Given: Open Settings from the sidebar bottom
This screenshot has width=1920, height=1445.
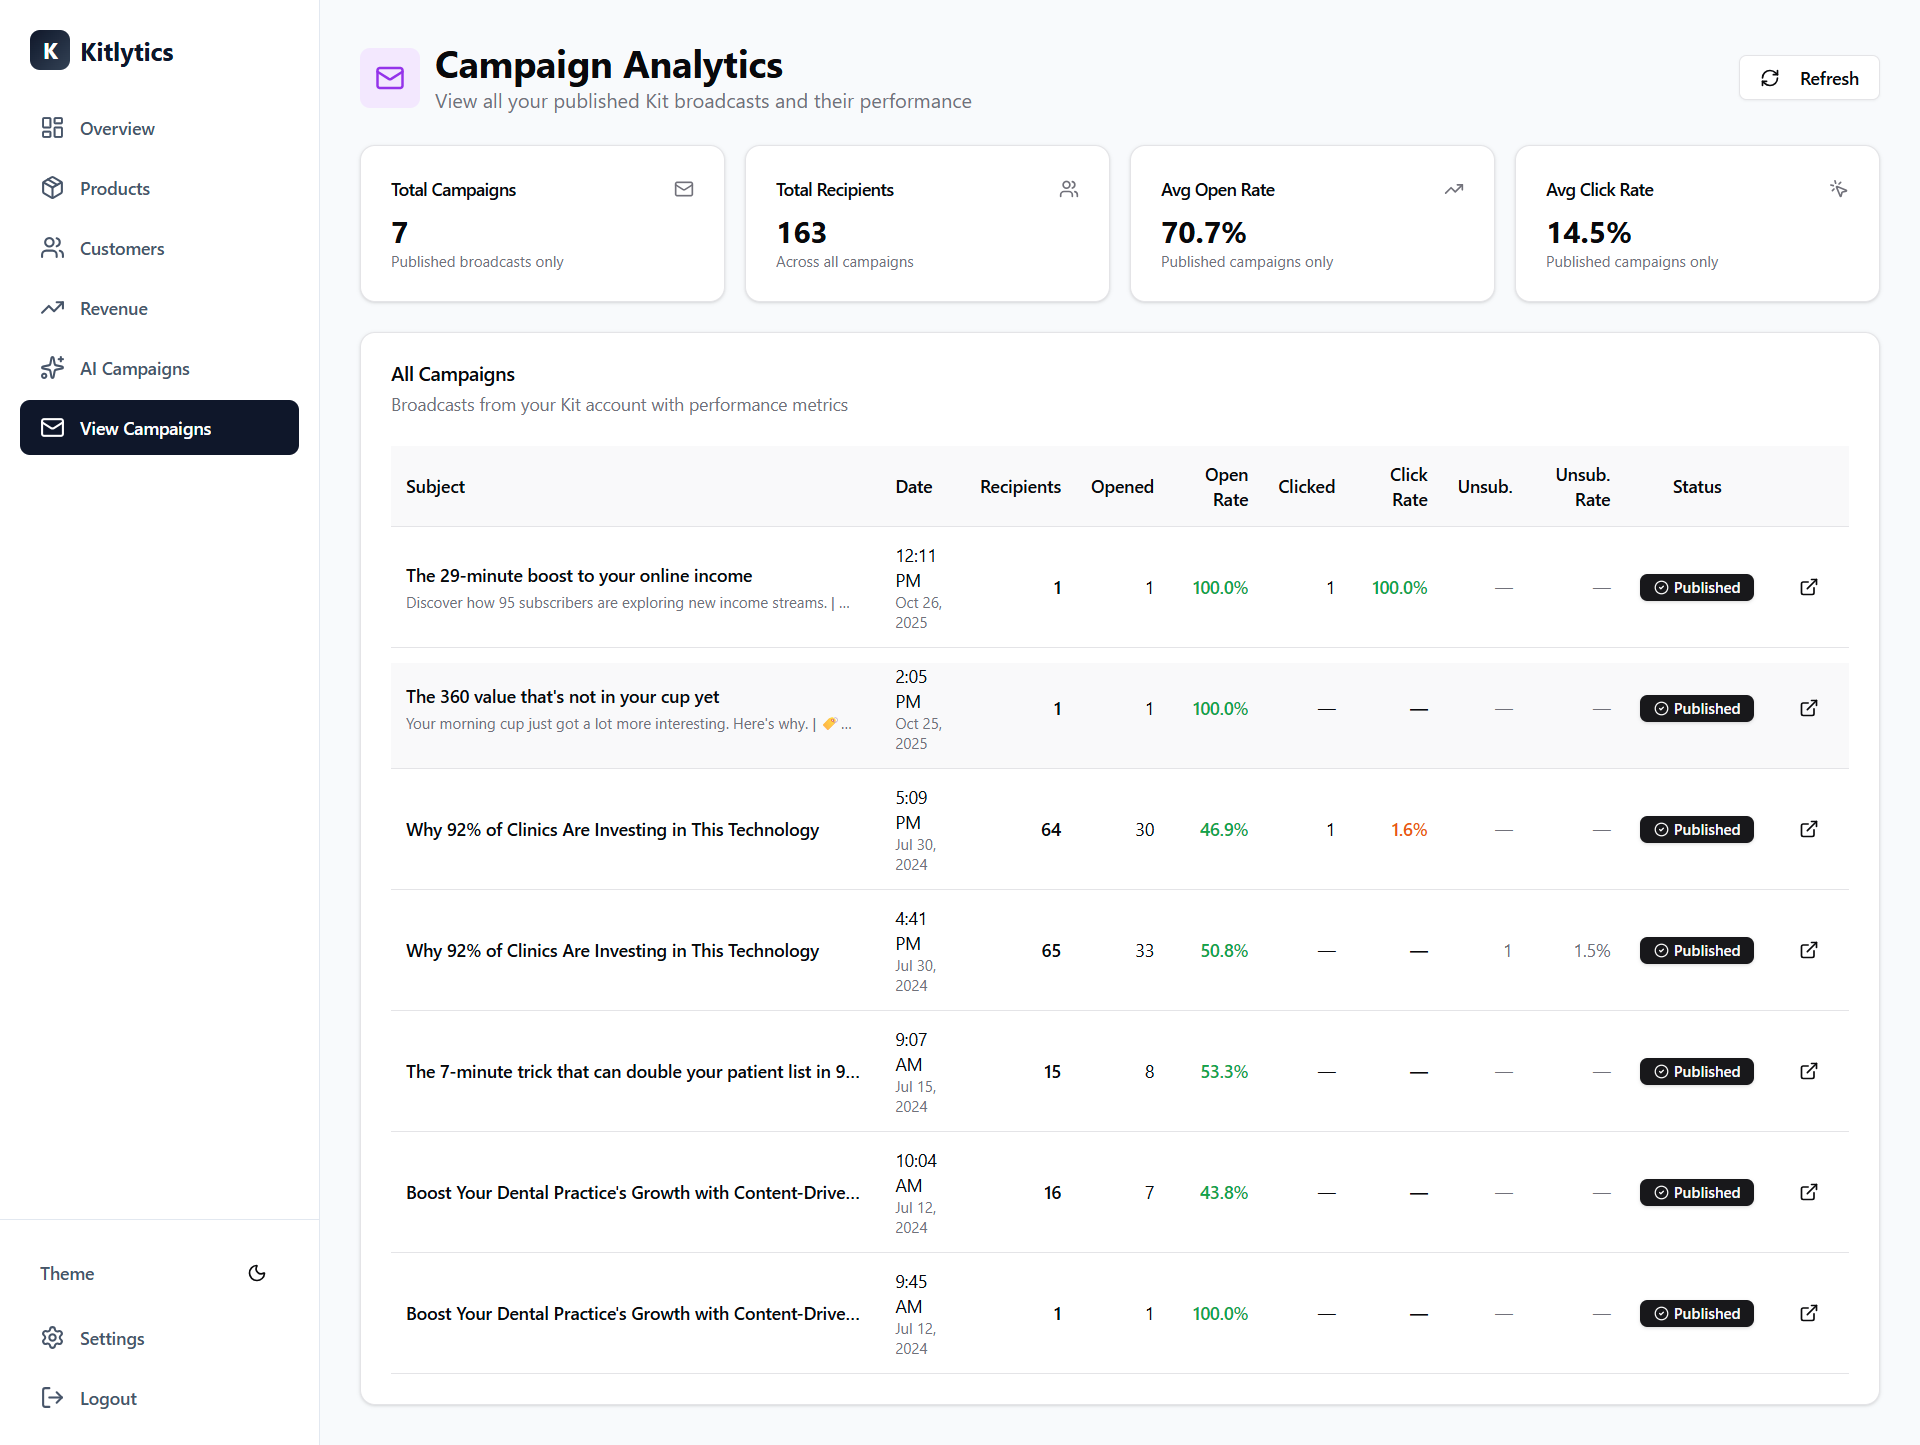Looking at the screenshot, I should pyautogui.click(x=111, y=1339).
